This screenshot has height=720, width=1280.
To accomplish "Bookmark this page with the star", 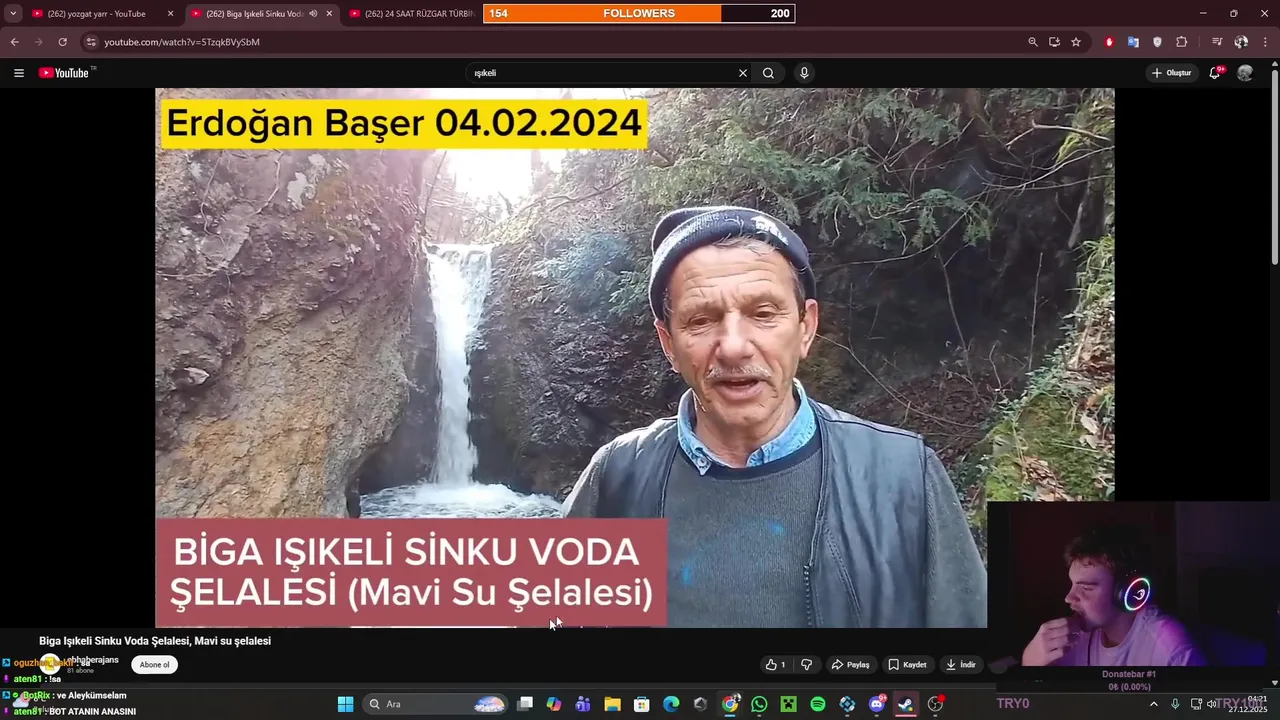I will click(1076, 42).
